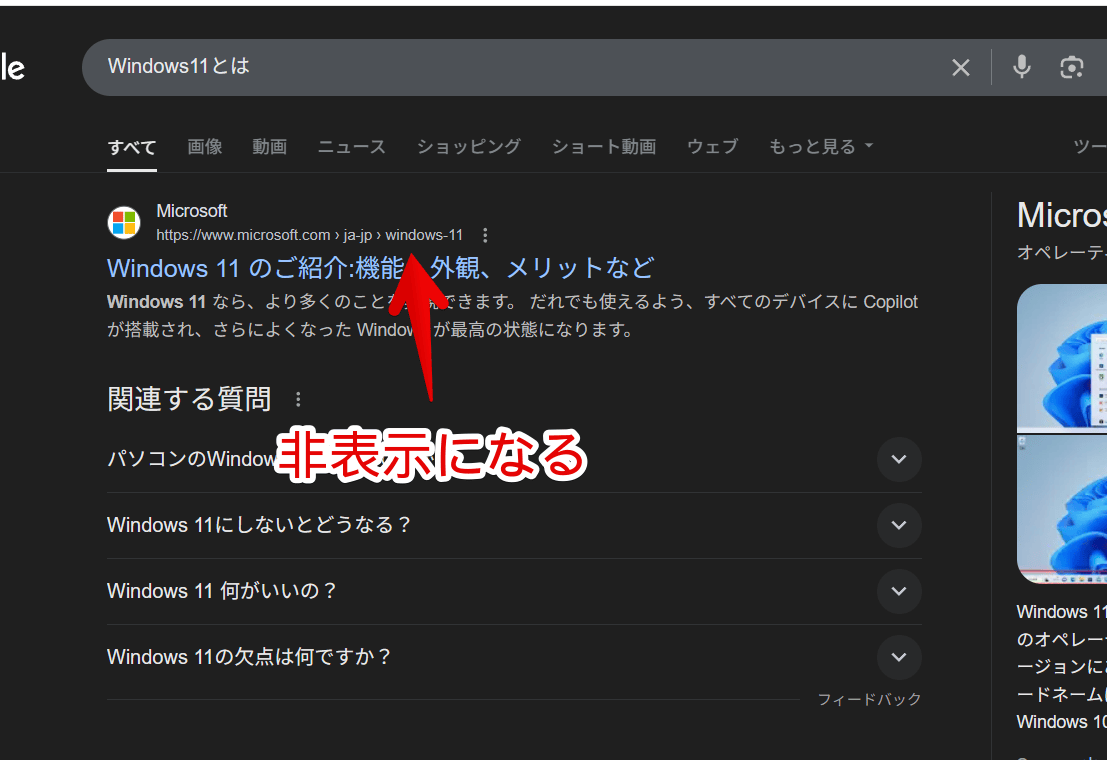Expand Windows 11の欠点は何ですか？ question
Viewport: 1107px width, 760px height.
[x=899, y=657]
